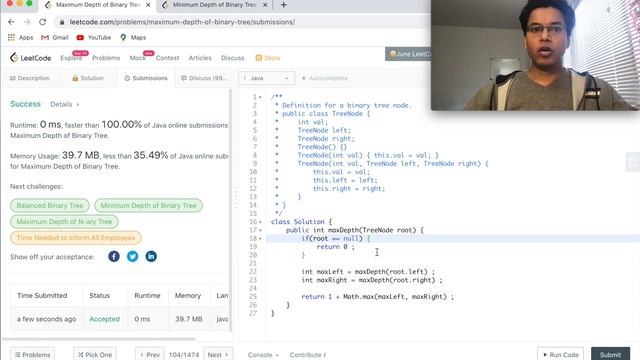This screenshot has width=640, height=360.
Task: Click the June LeetCoding banner button
Action: (408, 54)
